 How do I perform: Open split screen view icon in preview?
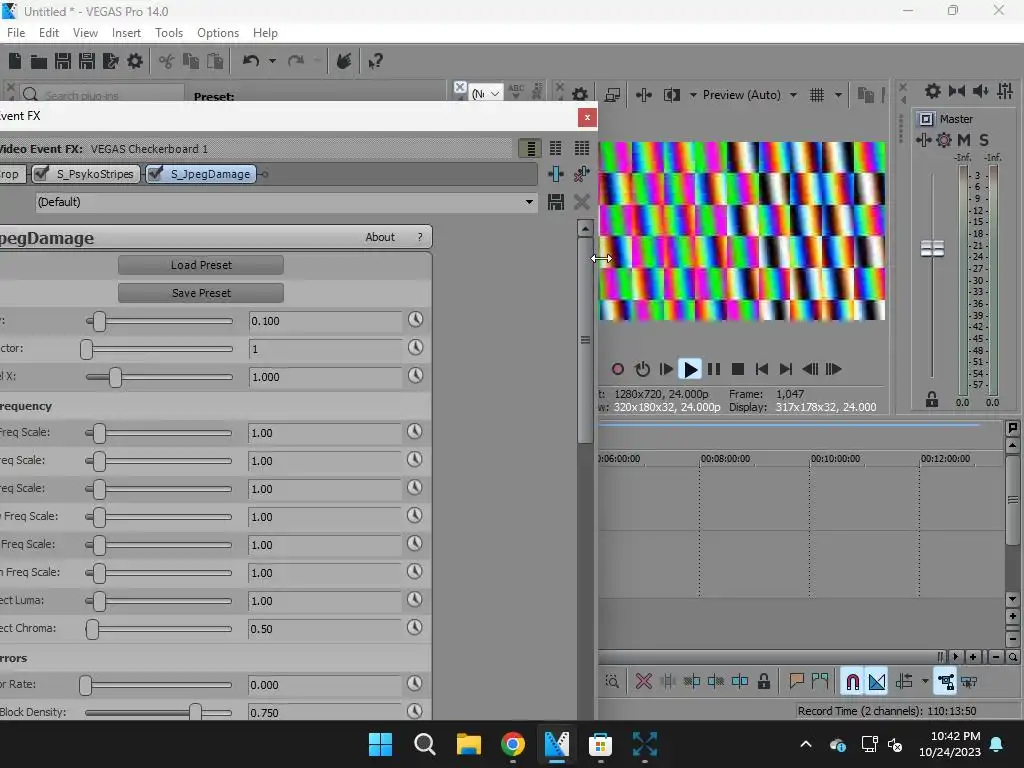click(671, 95)
